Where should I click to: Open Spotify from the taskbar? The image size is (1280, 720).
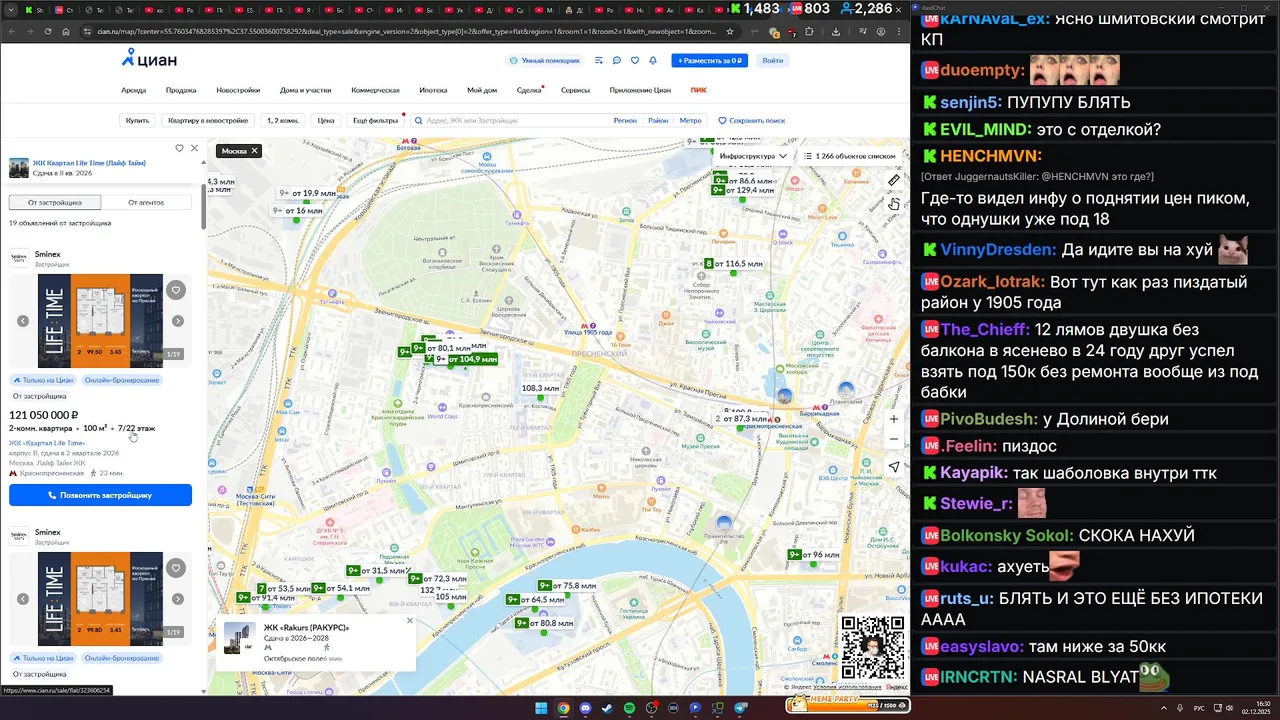coord(629,708)
